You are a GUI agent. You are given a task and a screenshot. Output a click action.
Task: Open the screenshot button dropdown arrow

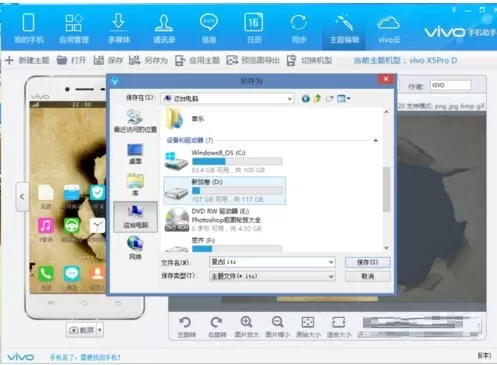[100, 330]
